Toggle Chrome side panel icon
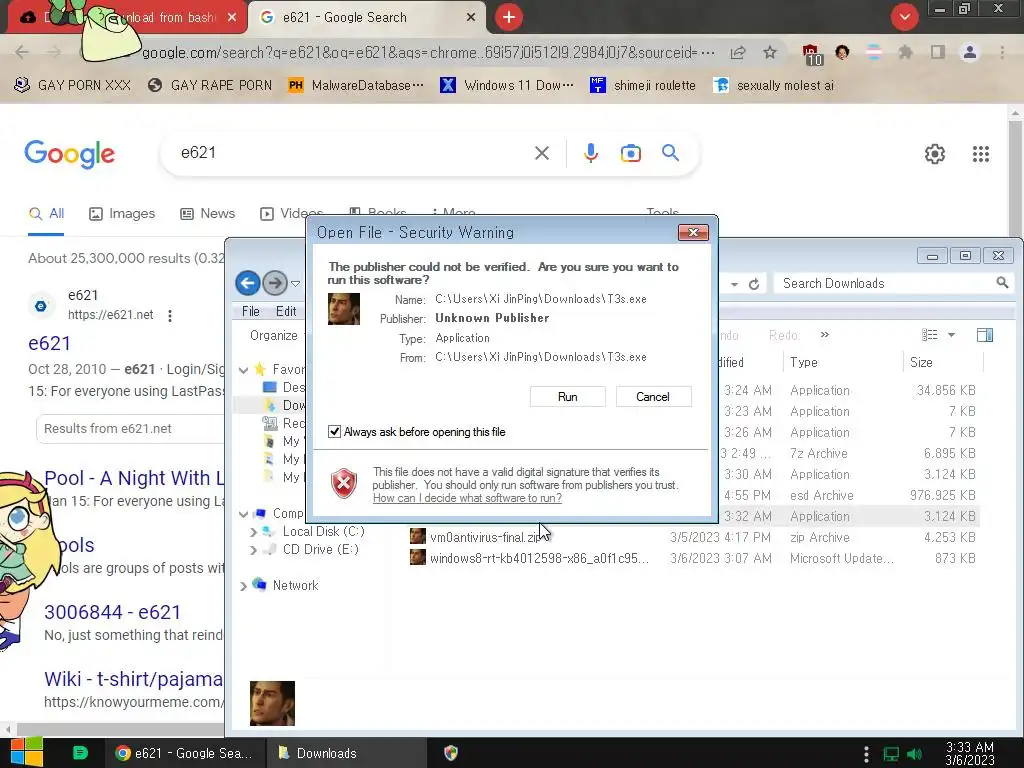Image resolution: width=1024 pixels, height=768 pixels. [x=937, y=52]
